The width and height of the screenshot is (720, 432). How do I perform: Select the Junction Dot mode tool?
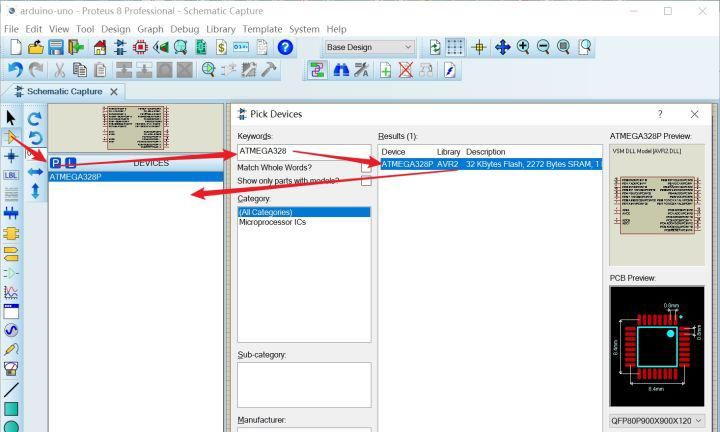pos(11,156)
